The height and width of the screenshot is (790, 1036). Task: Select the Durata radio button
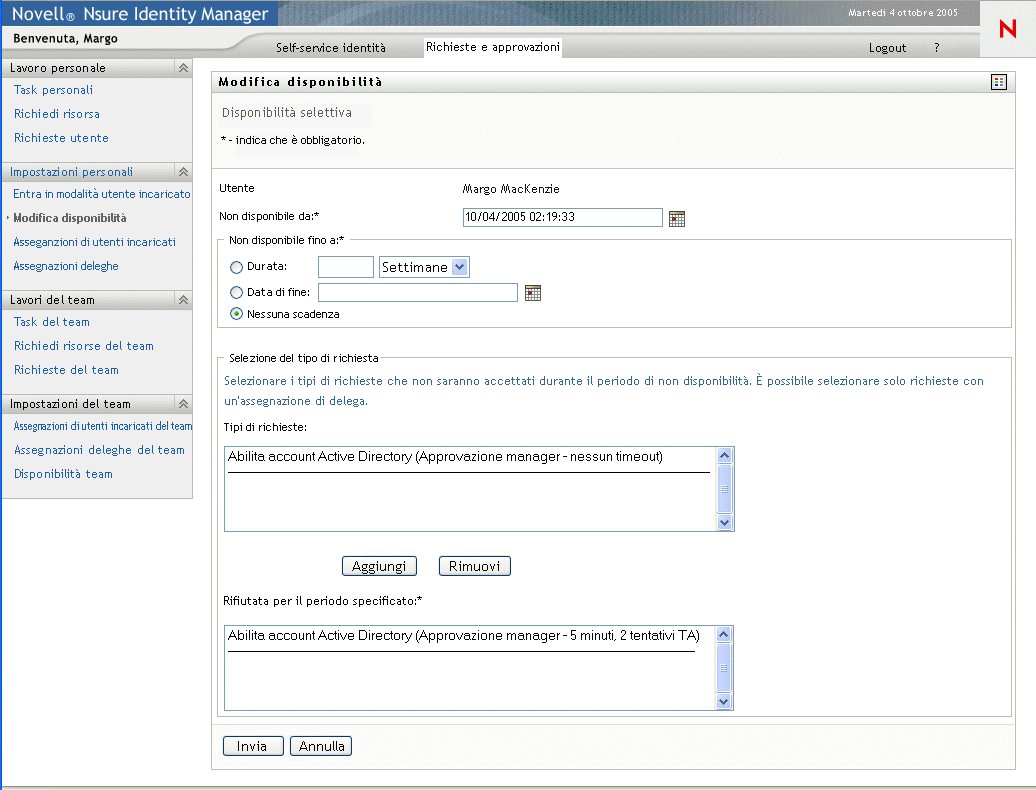click(236, 267)
